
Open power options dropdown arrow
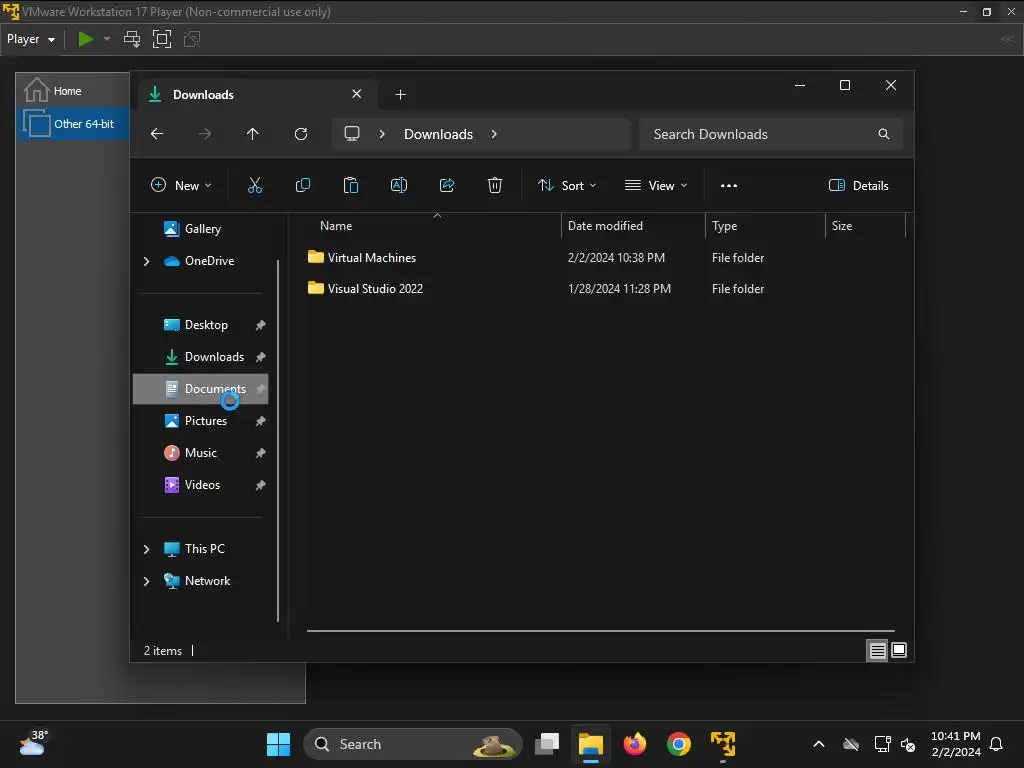tap(107, 39)
